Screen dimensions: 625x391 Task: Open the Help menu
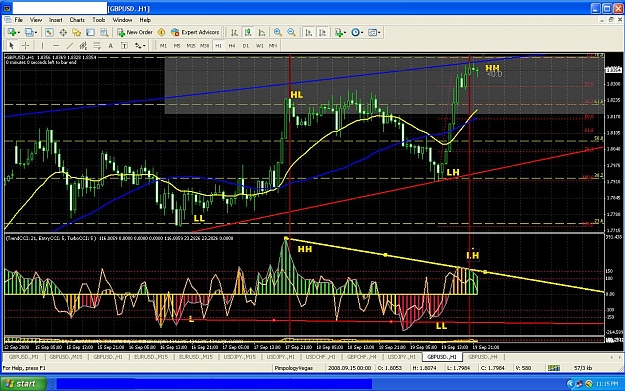coord(145,20)
